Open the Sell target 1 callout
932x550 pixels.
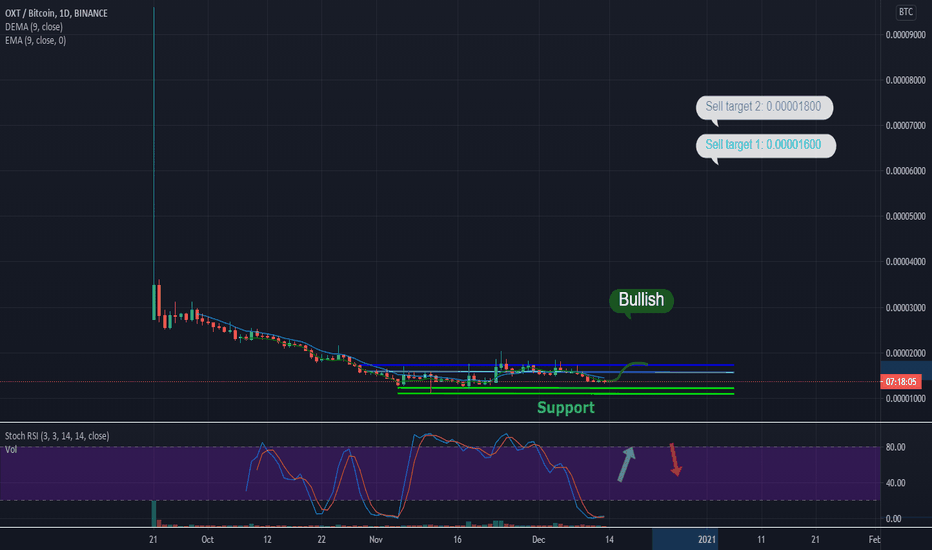tap(766, 146)
